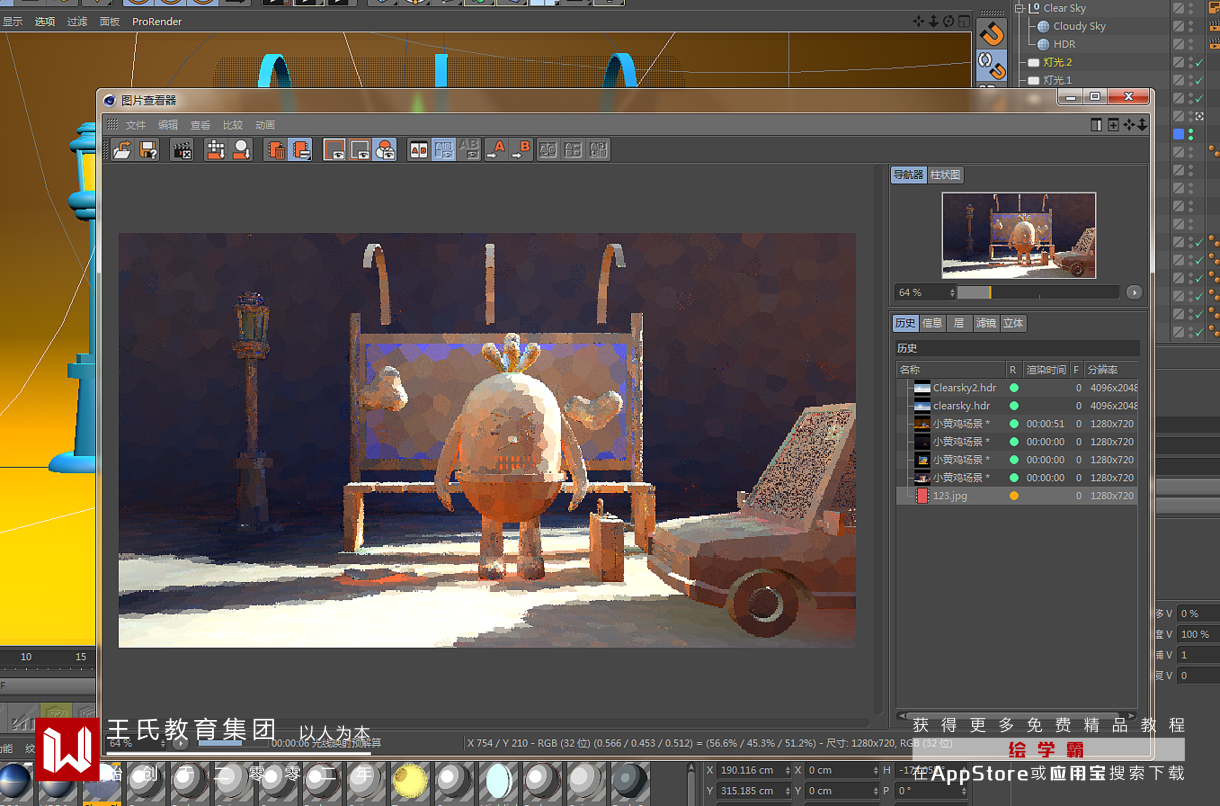Click the snap magnet icon in main window

point(991,34)
